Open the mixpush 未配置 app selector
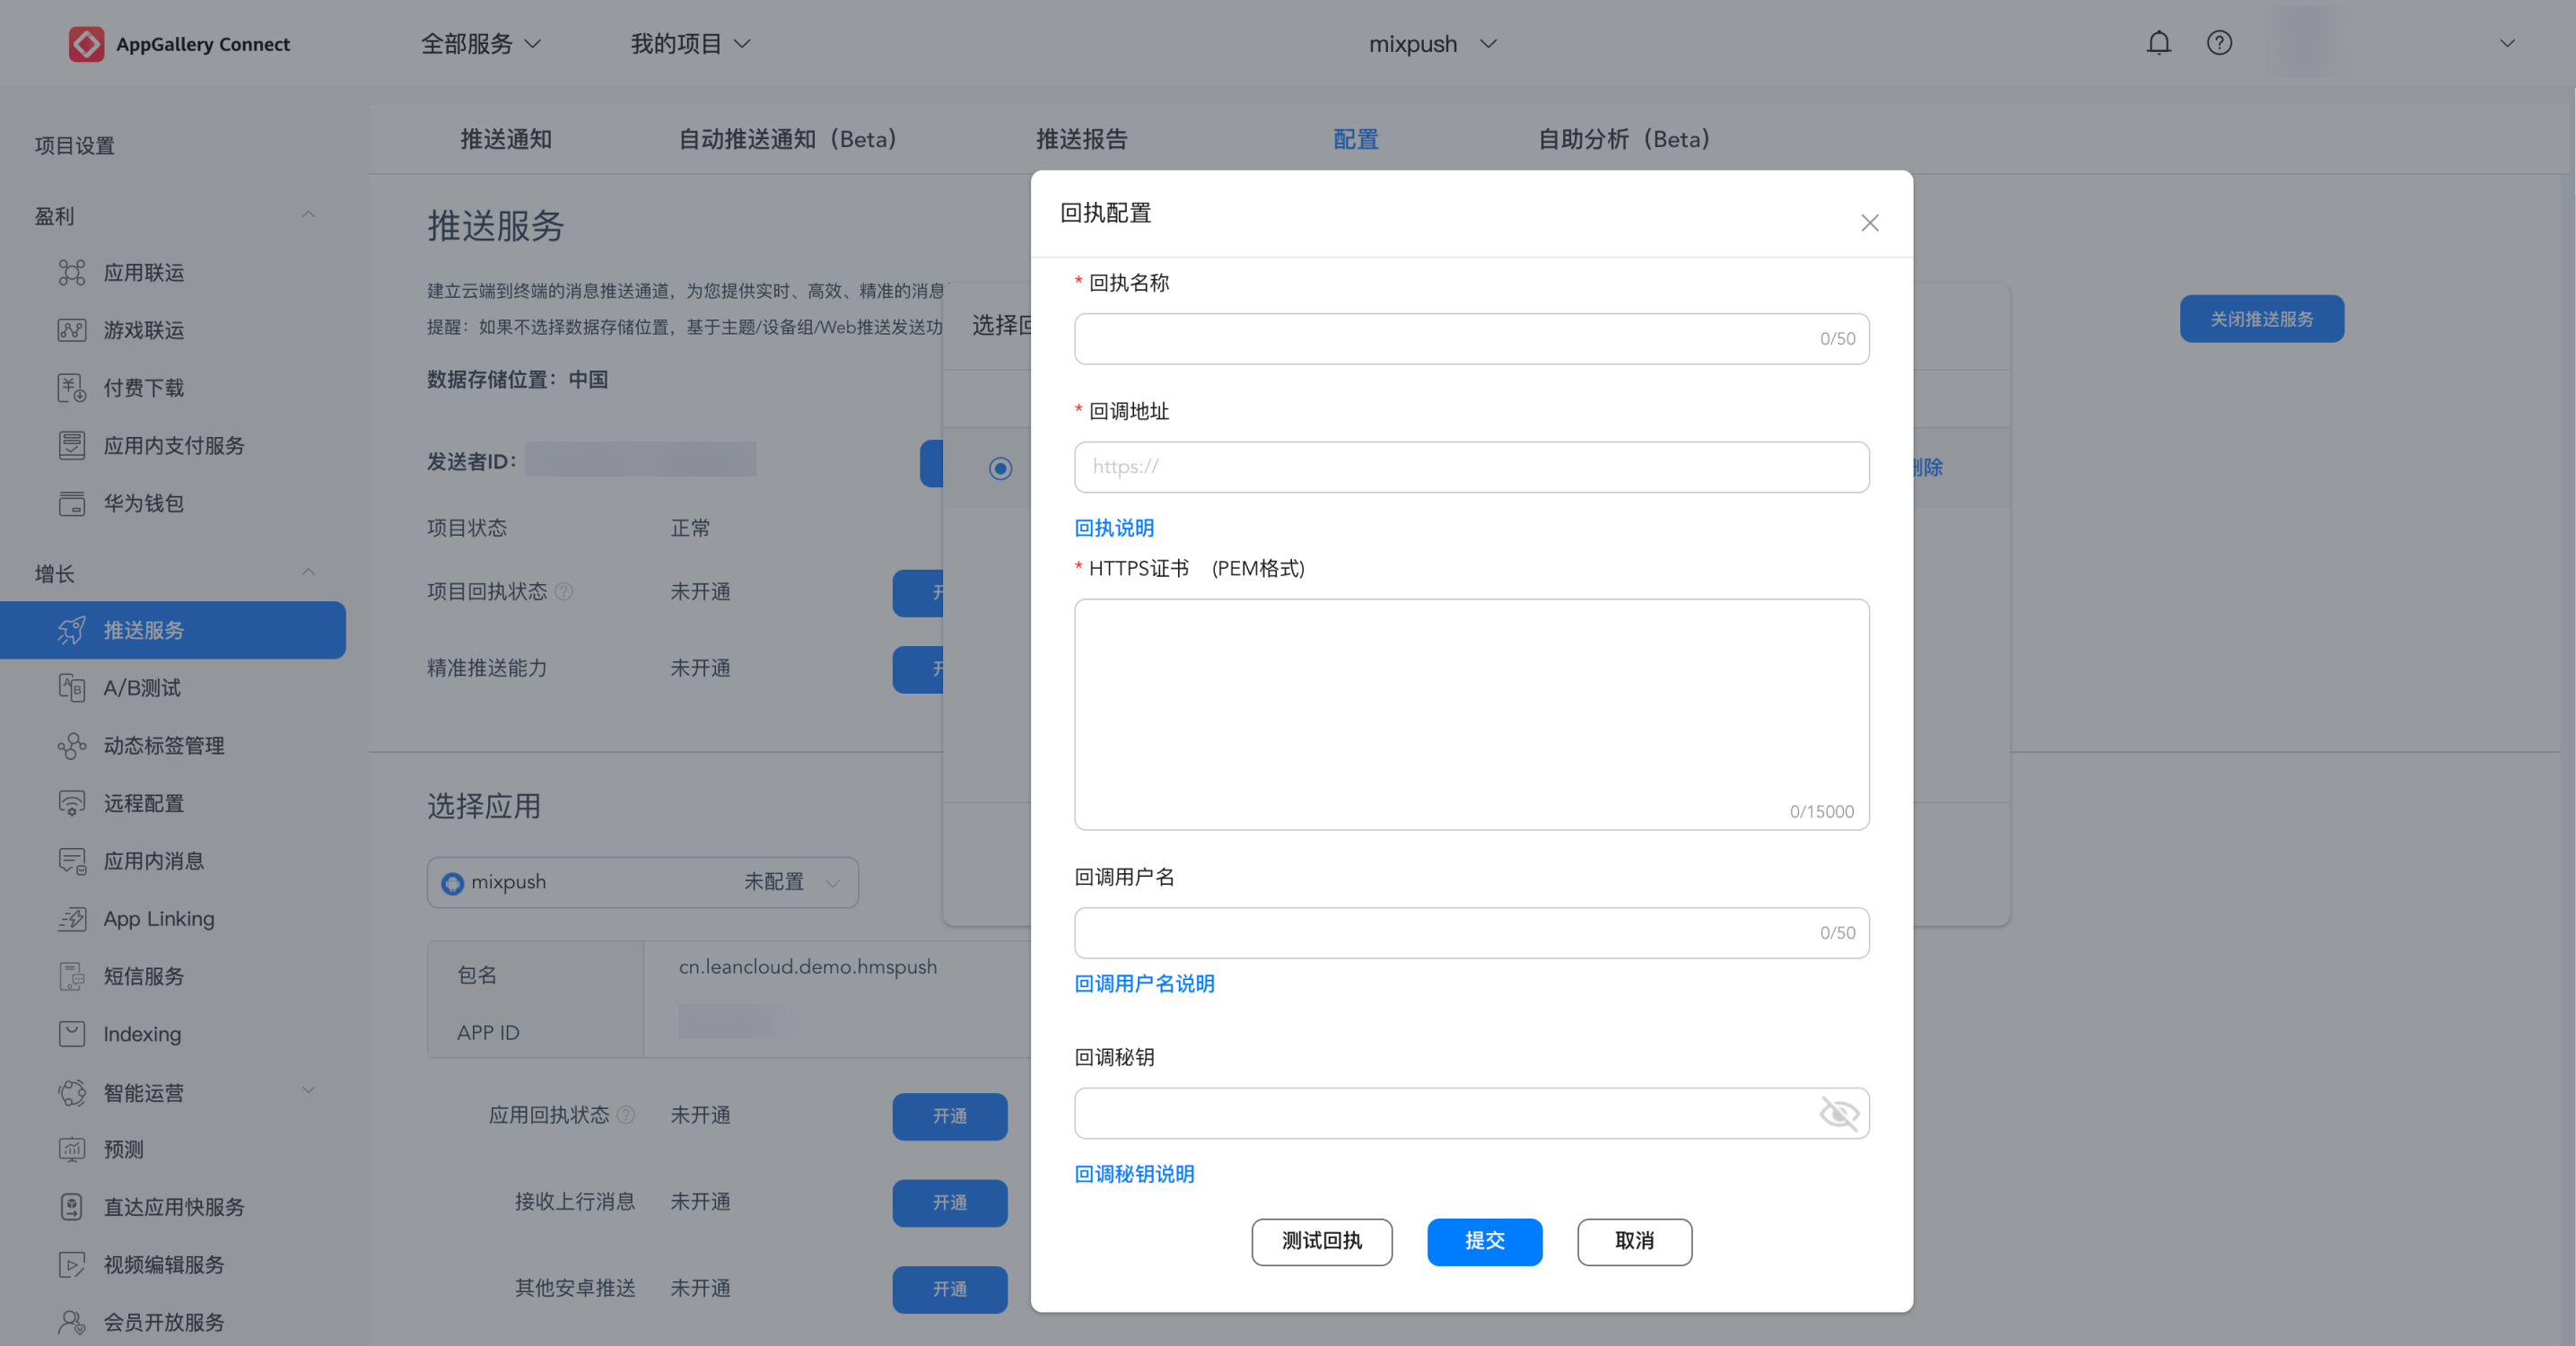The image size is (2576, 1346). (x=642, y=882)
